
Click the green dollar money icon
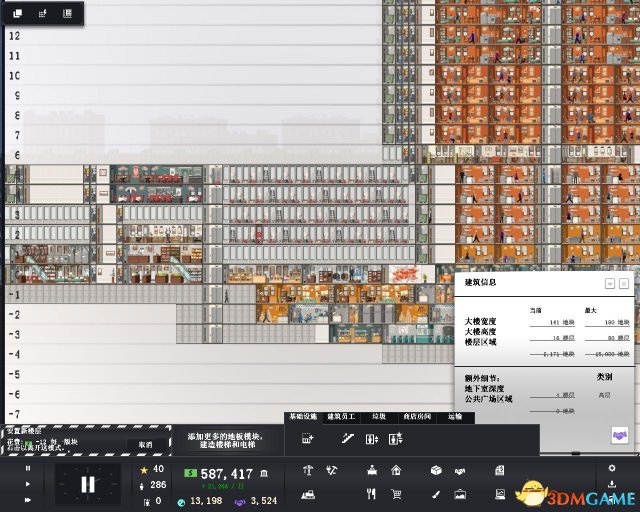190,473
